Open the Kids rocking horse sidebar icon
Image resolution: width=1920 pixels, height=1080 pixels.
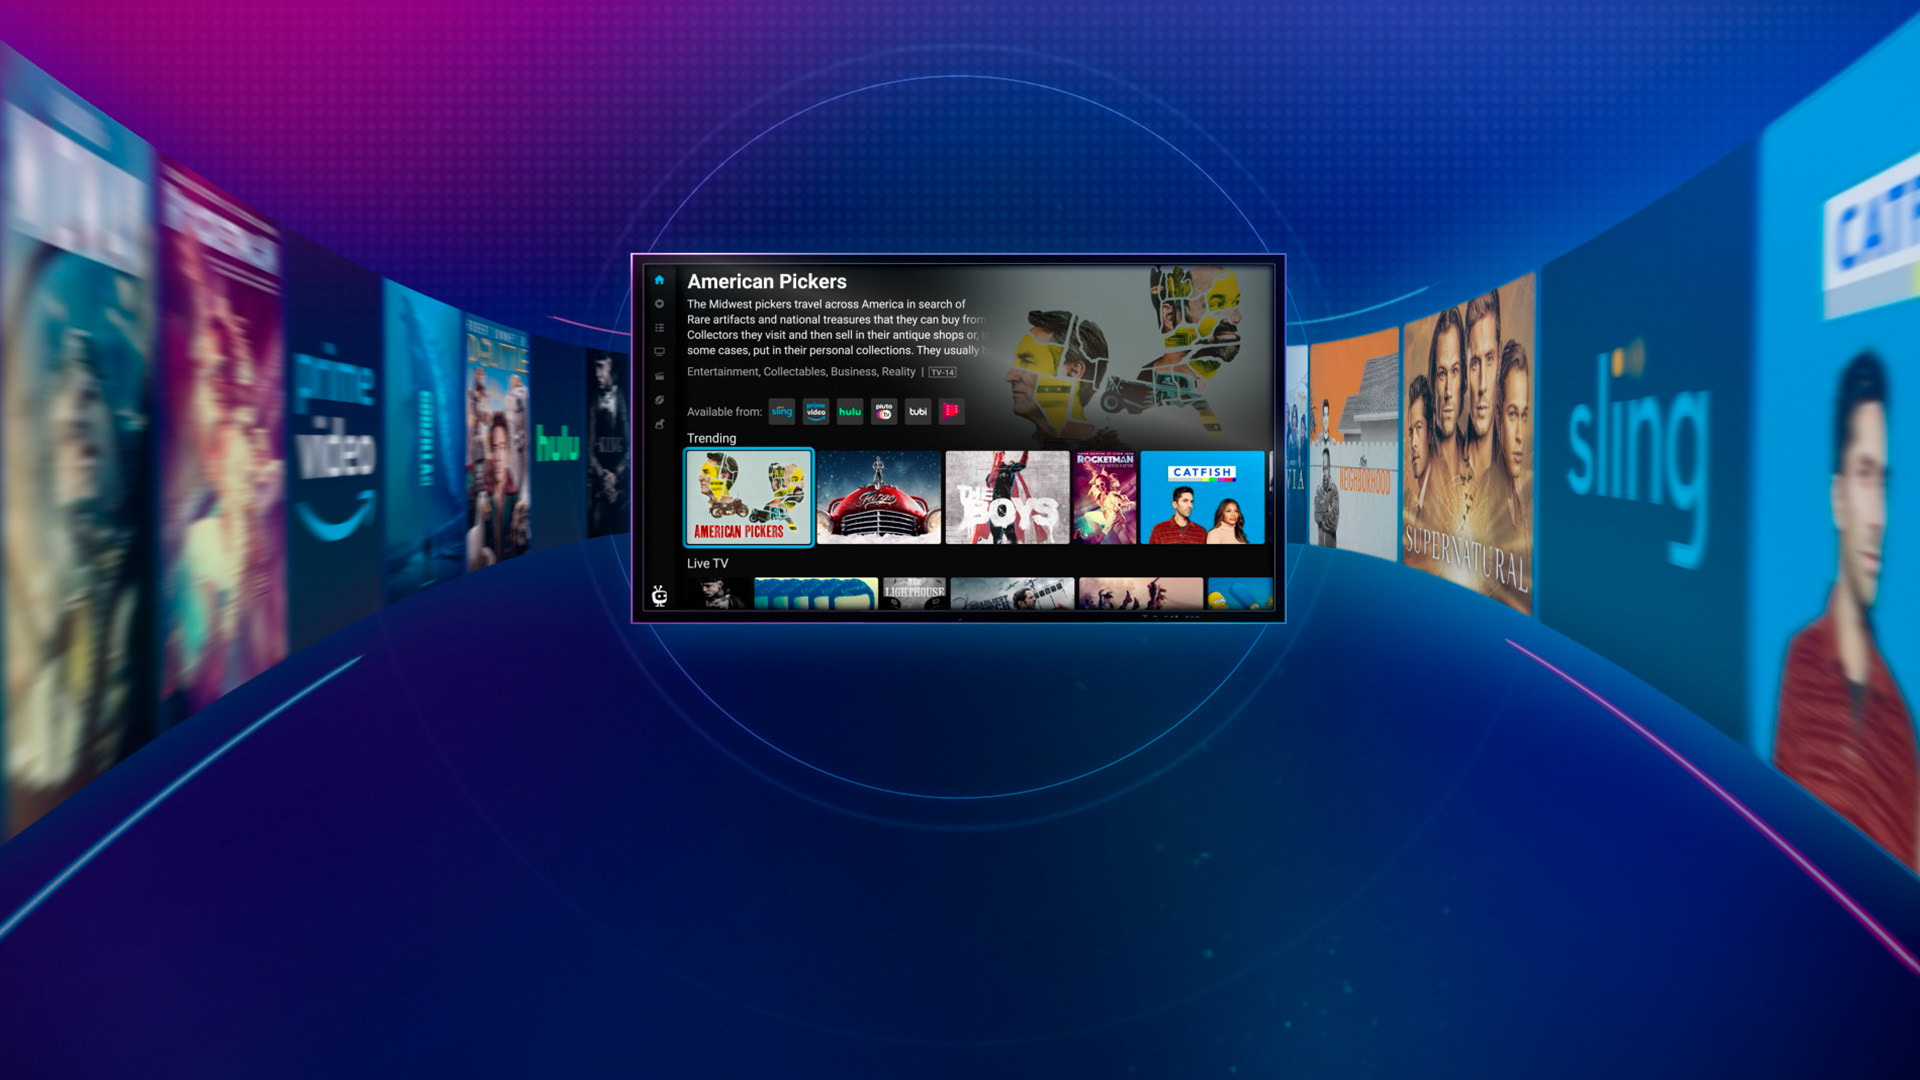point(659,424)
